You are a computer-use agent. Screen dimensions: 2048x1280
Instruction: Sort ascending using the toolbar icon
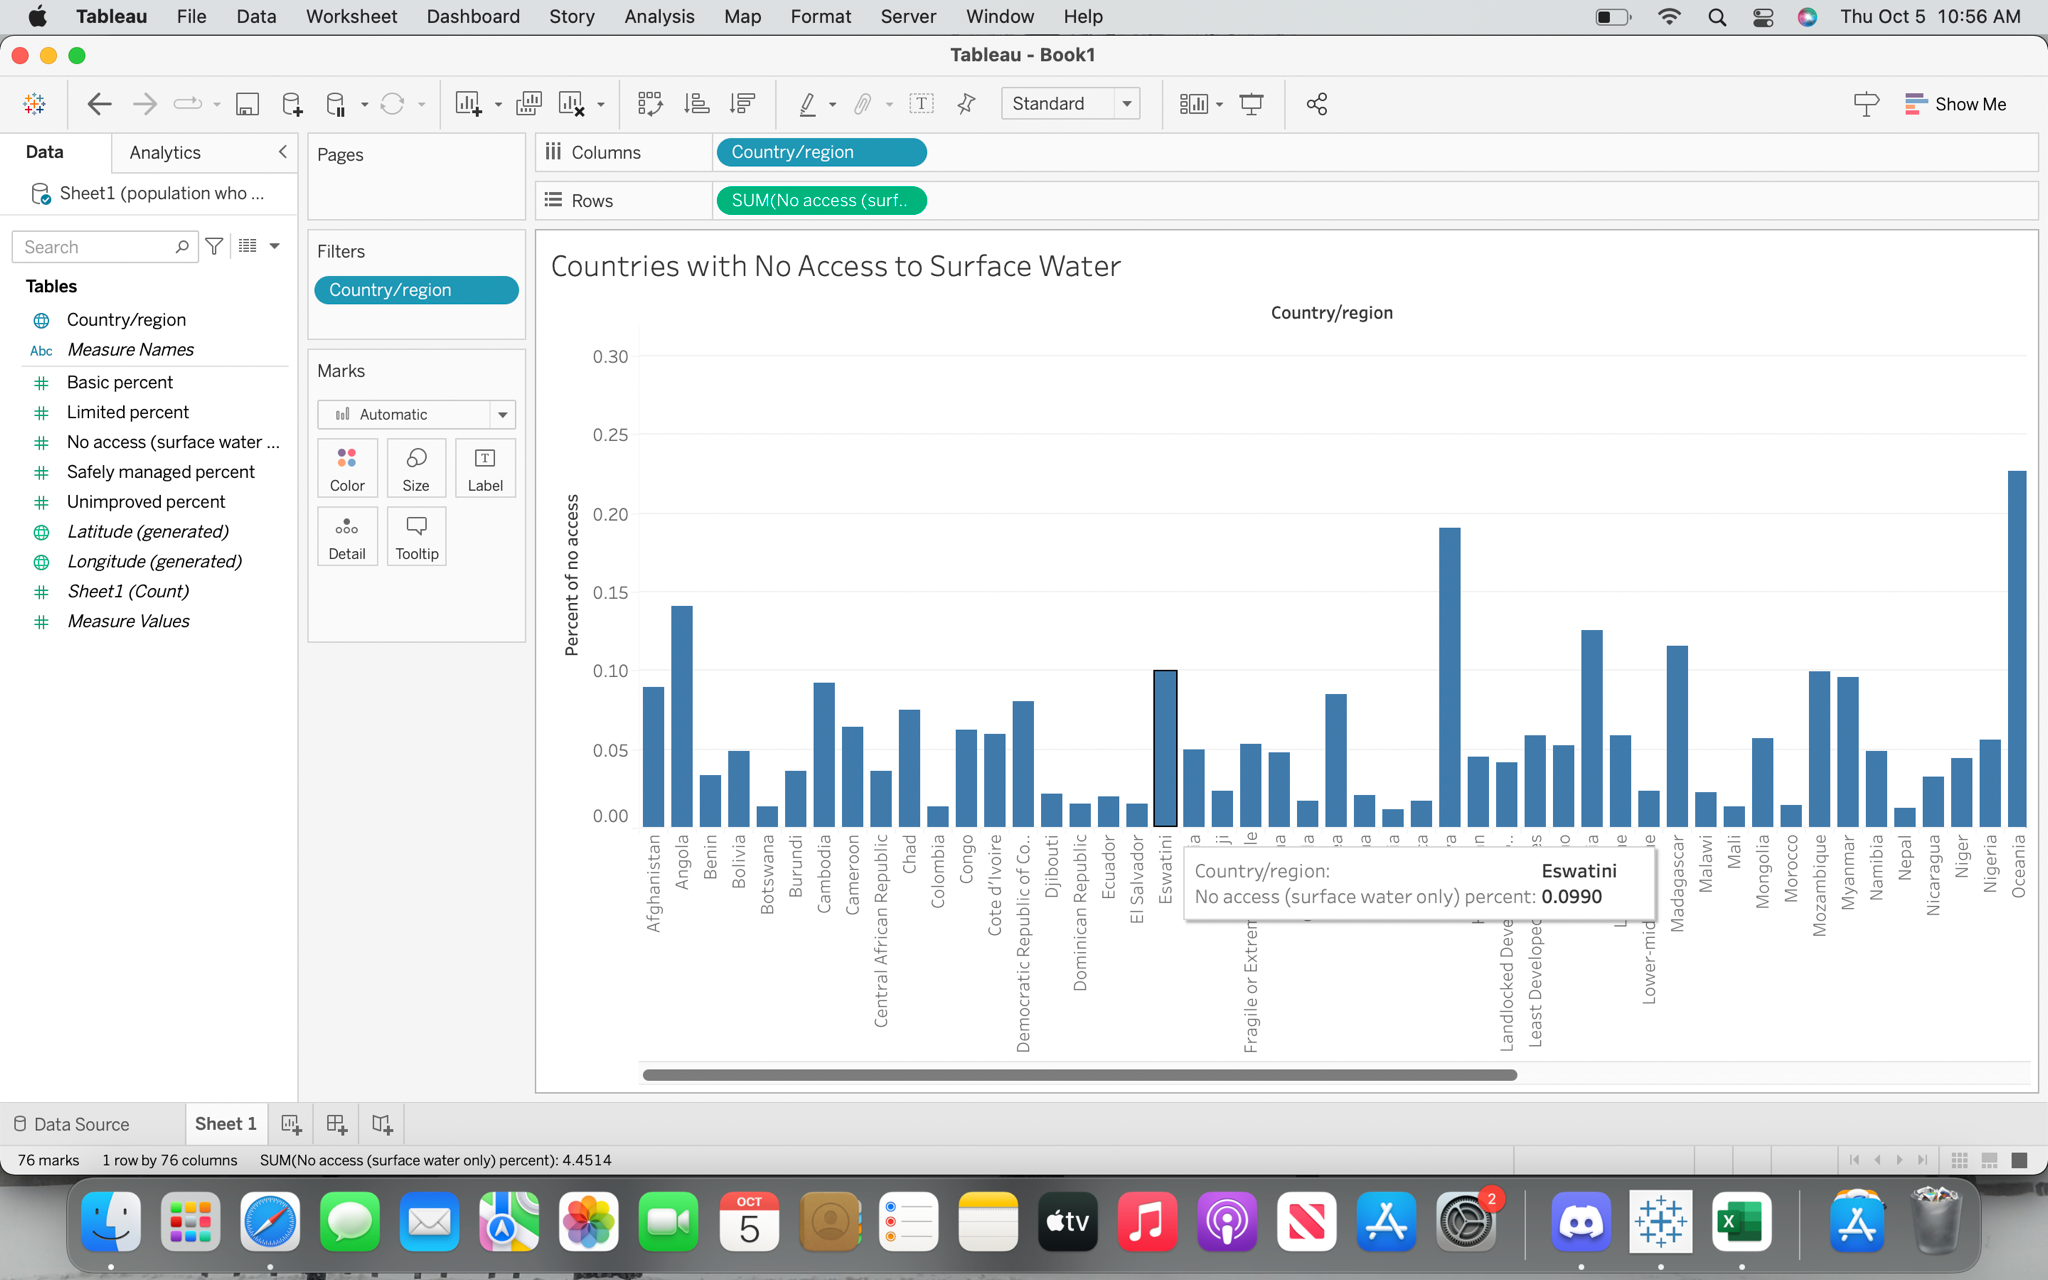[x=696, y=104]
